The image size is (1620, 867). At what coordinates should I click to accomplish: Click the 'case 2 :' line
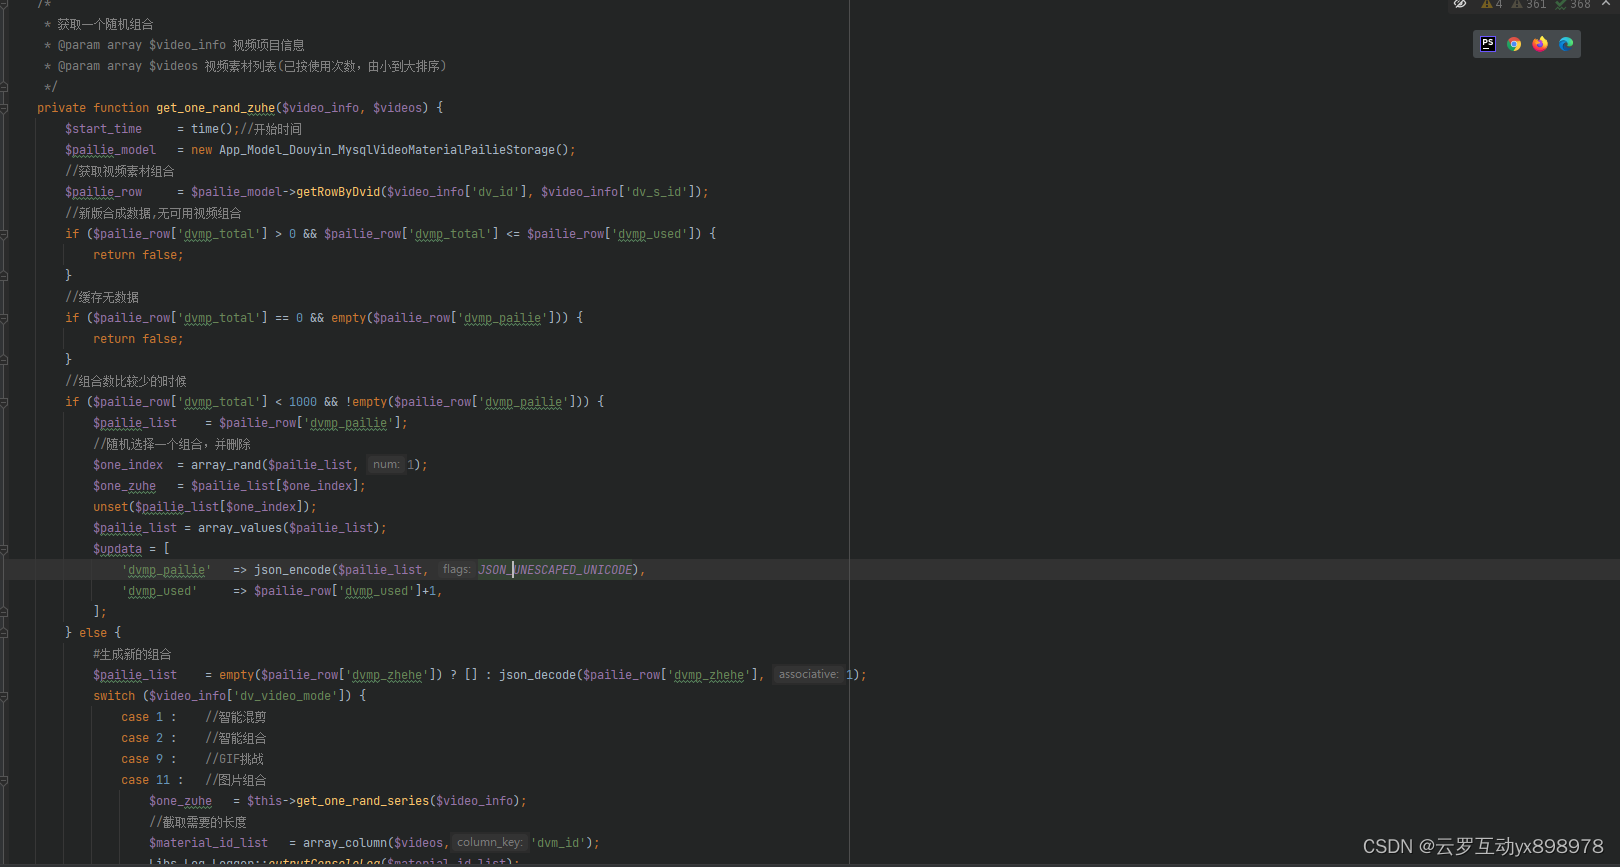(194, 738)
